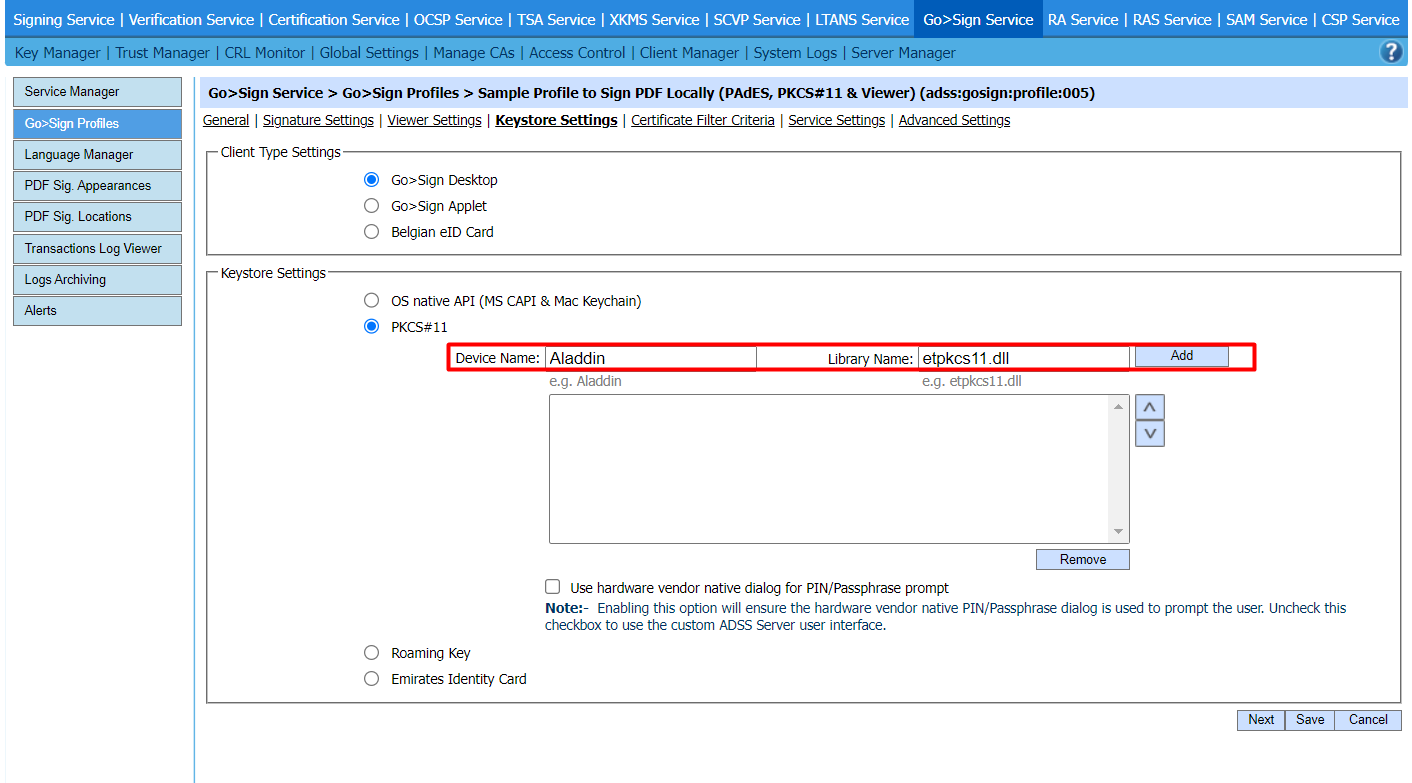Open the Signature Settings tab
The image size is (1412, 783).
point(318,120)
